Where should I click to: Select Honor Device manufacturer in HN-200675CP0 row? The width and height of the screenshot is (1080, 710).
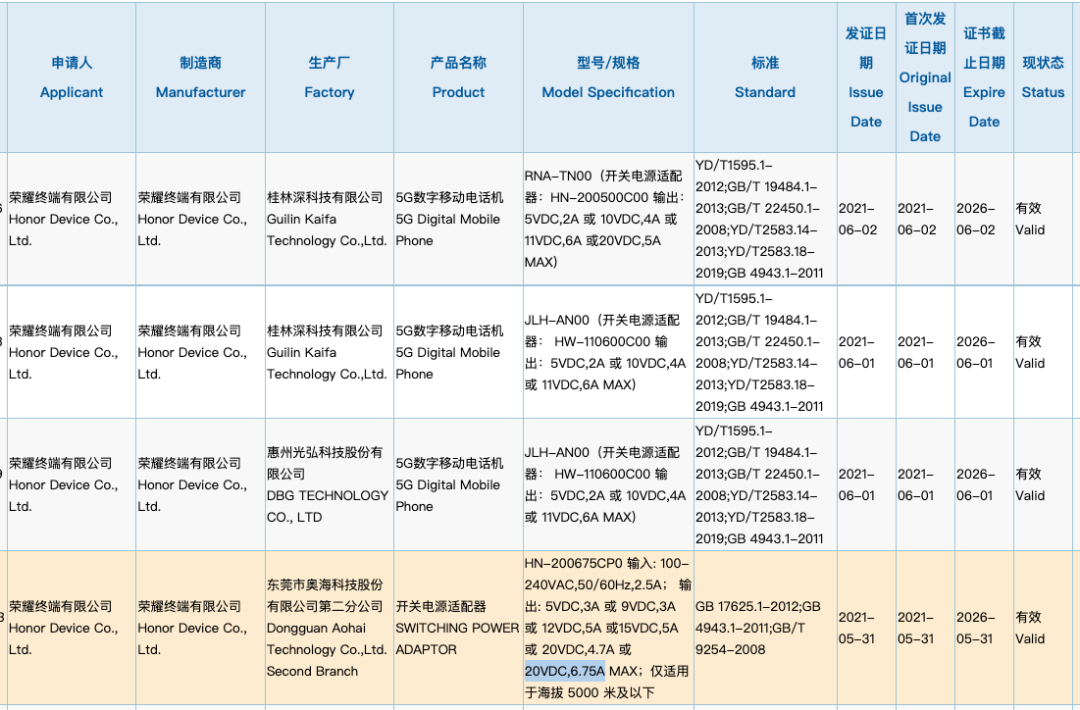[200, 628]
